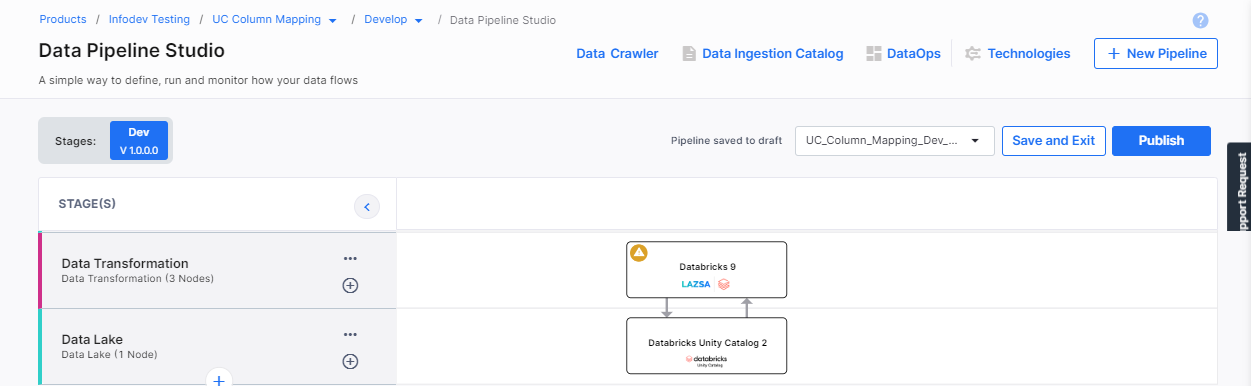Open DataOps link

pyautogui.click(x=913, y=54)
